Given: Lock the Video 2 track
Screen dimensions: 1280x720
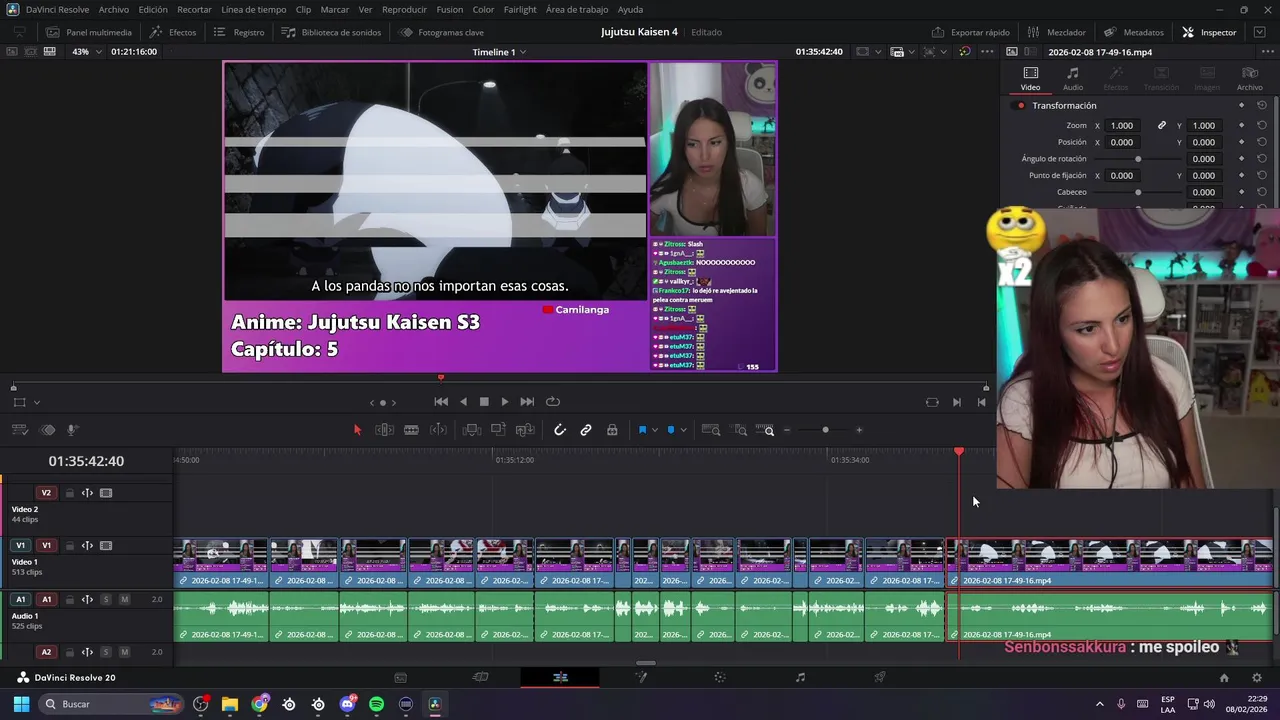Looking at the screenshot, I should pos(70,493).
